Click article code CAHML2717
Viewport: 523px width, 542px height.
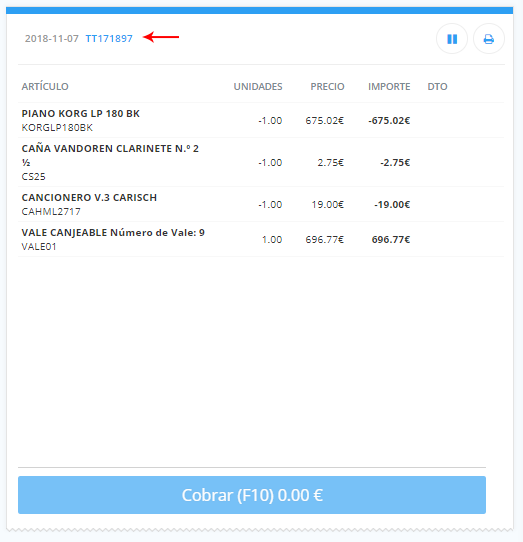51,212
